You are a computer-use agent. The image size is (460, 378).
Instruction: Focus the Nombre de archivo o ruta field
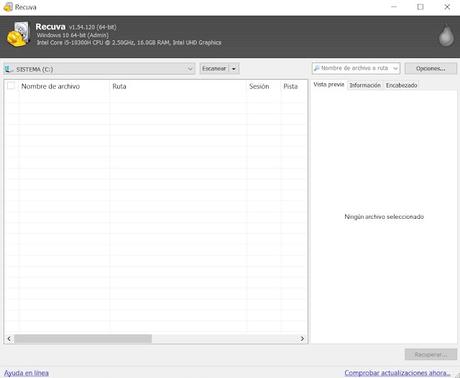(x=355, y=68)
